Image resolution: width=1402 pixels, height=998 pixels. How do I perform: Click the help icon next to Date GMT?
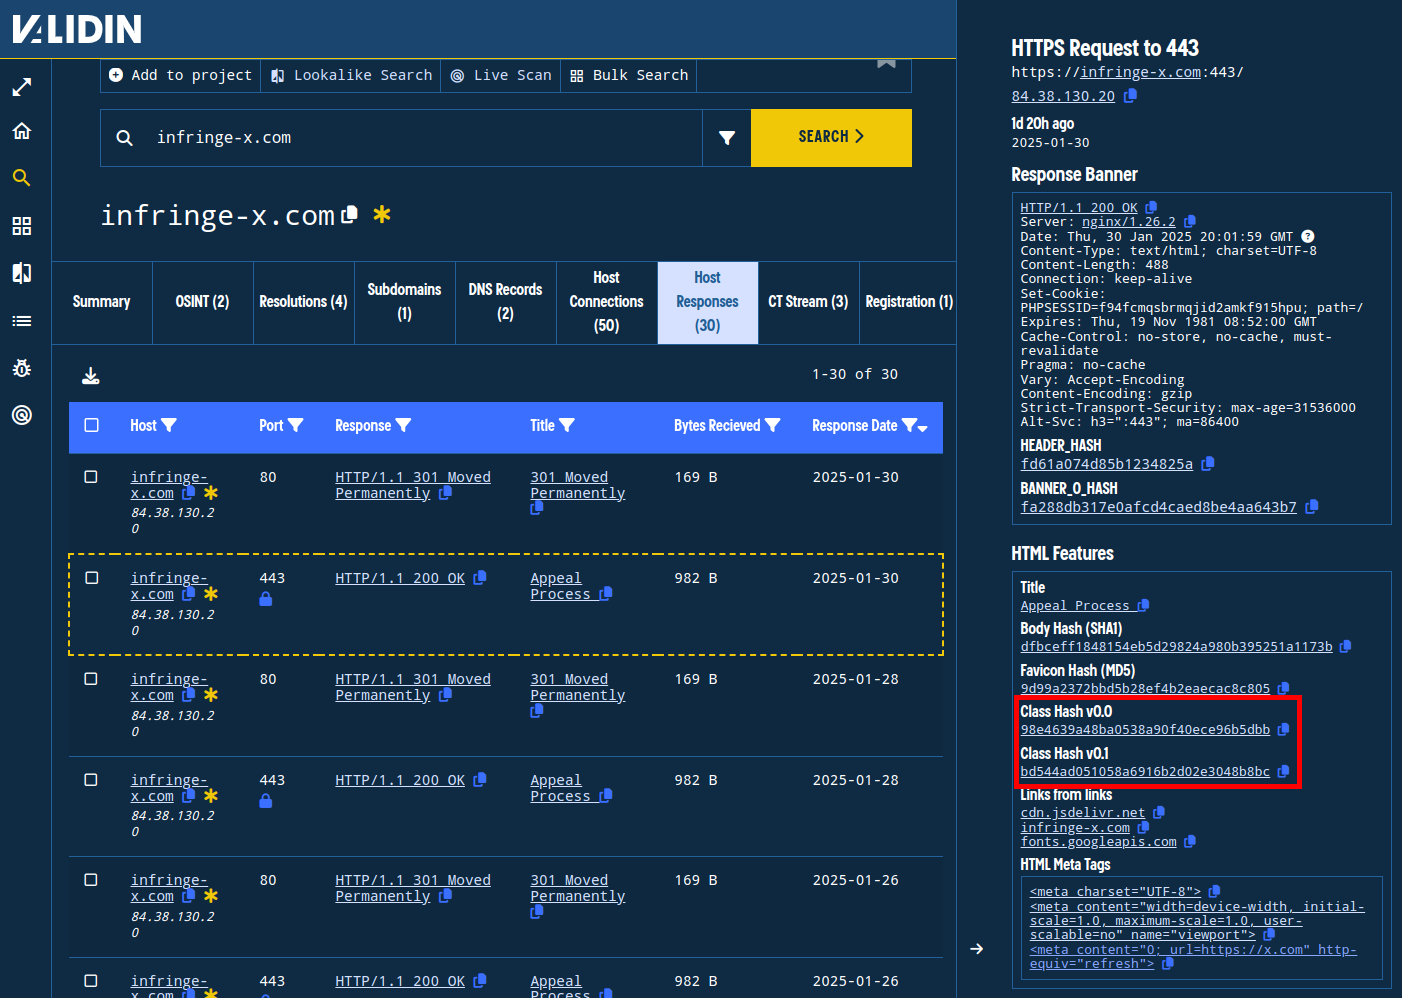tap(1307, 236)
